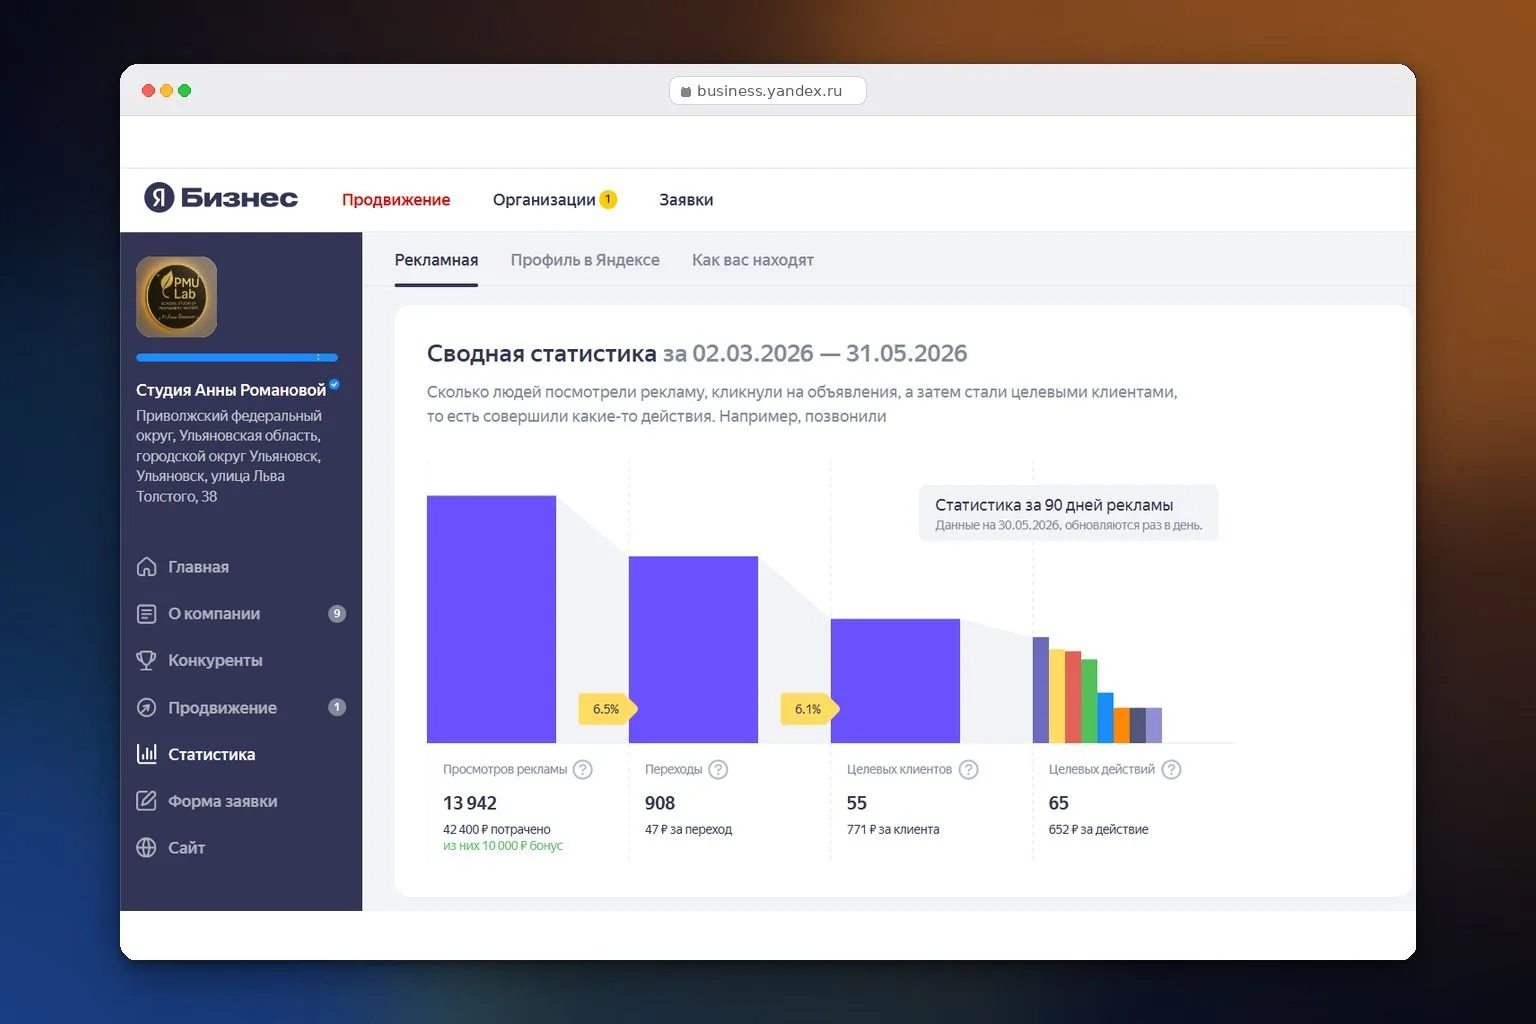The image size is (1536, 1024).
Task: Click the Форма заявки edit icon
Action: (x=146, y=801)
